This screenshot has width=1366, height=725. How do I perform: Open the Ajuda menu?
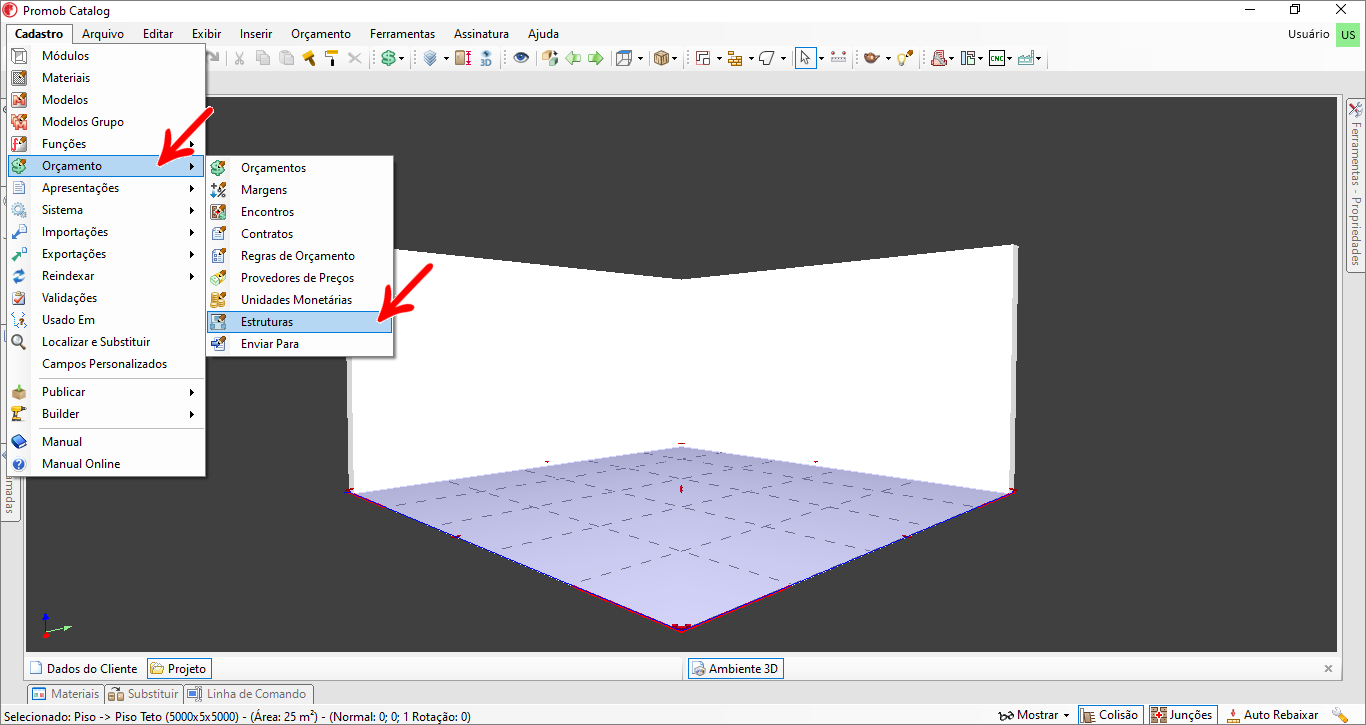pos(543,34)
